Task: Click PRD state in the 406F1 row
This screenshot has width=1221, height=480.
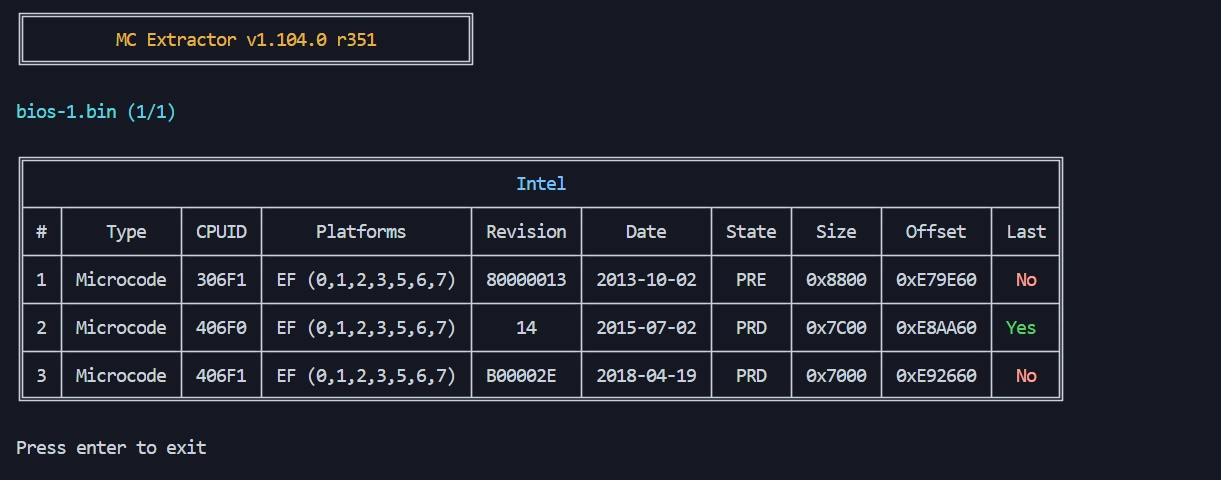Action: pos(751,376)
